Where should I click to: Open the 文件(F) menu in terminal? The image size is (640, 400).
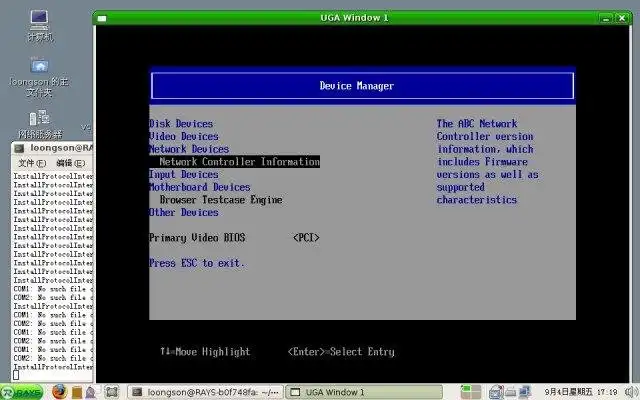[32, 163]
